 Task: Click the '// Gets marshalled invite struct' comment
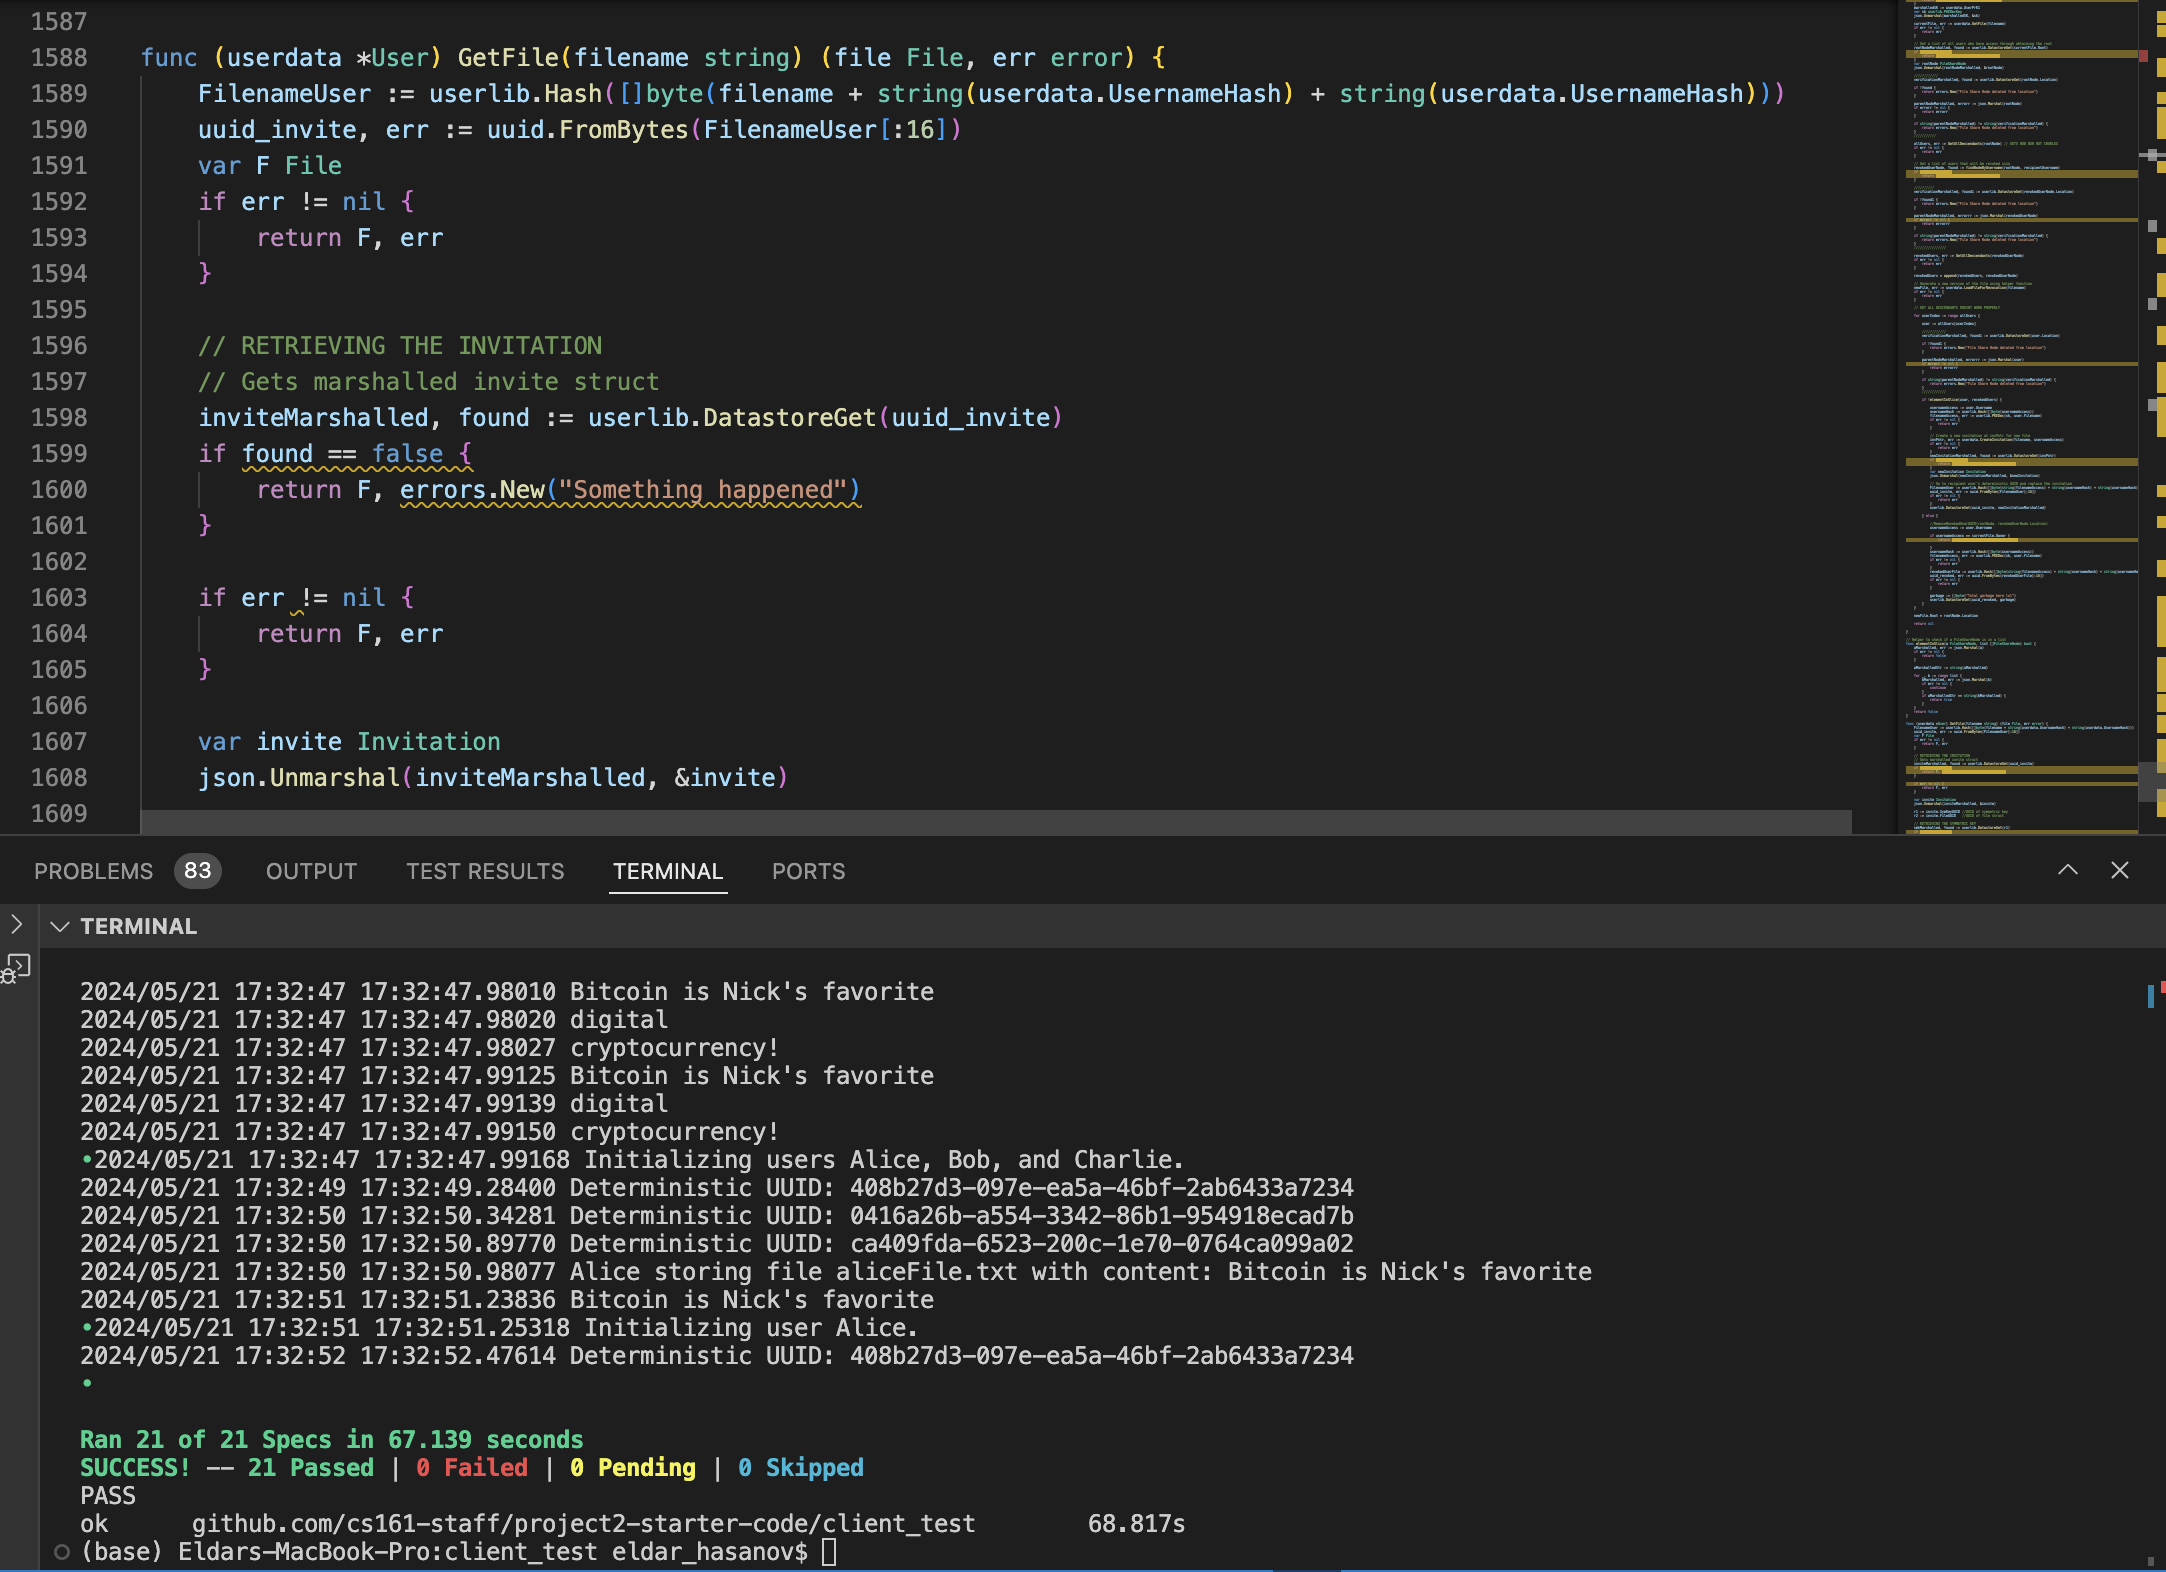point(429,382)
